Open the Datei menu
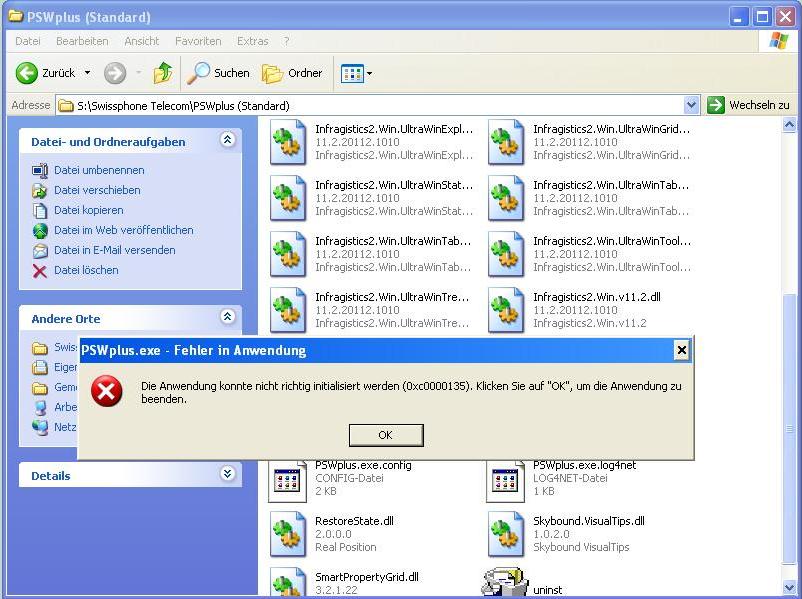The width and height of the screenshot is (802, 599). [28, 41]
